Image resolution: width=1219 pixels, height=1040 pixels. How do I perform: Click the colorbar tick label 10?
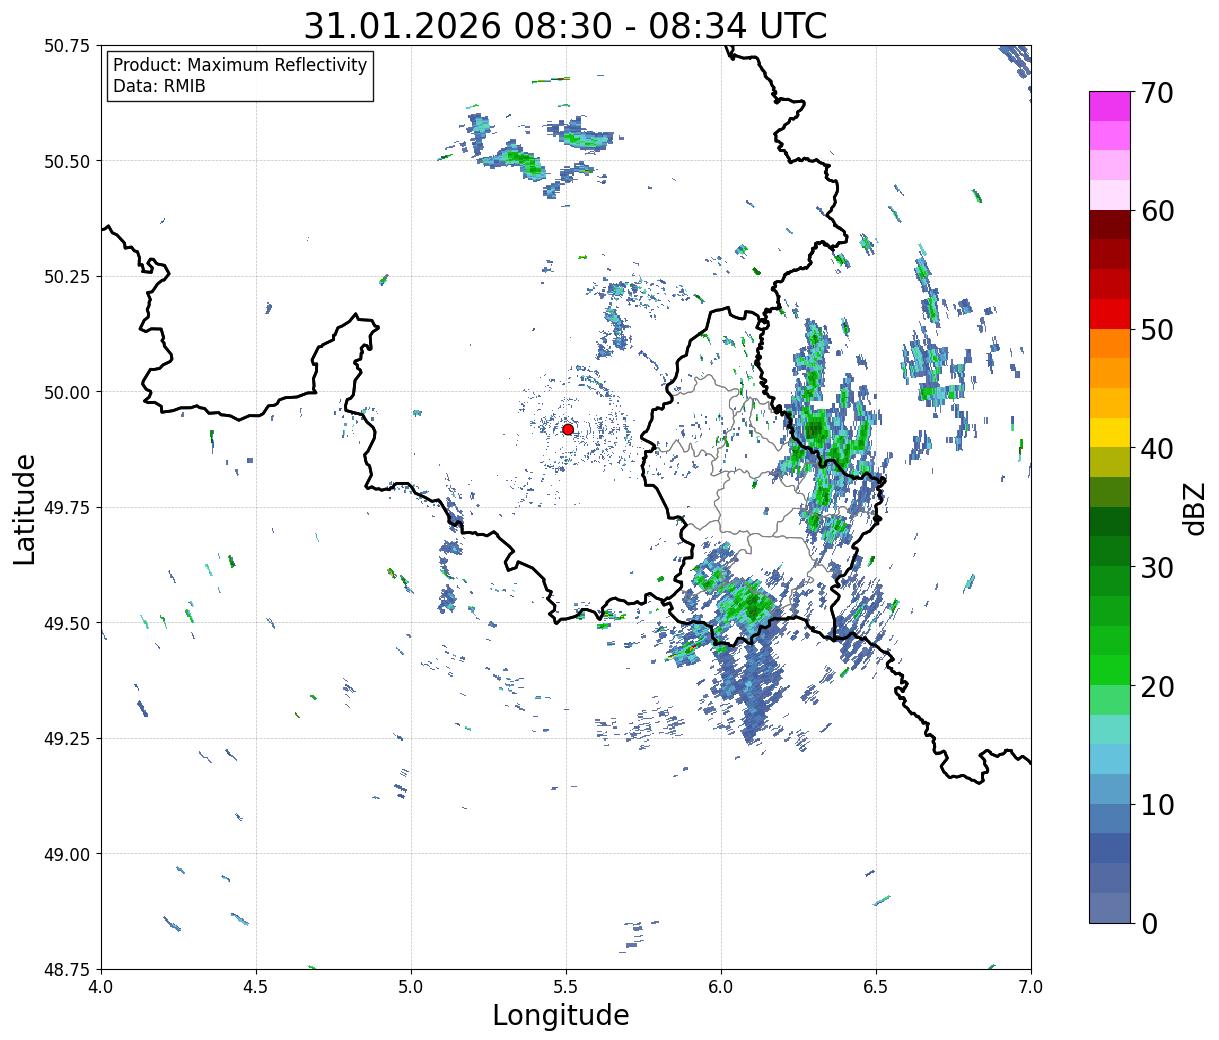point(1157,805)
